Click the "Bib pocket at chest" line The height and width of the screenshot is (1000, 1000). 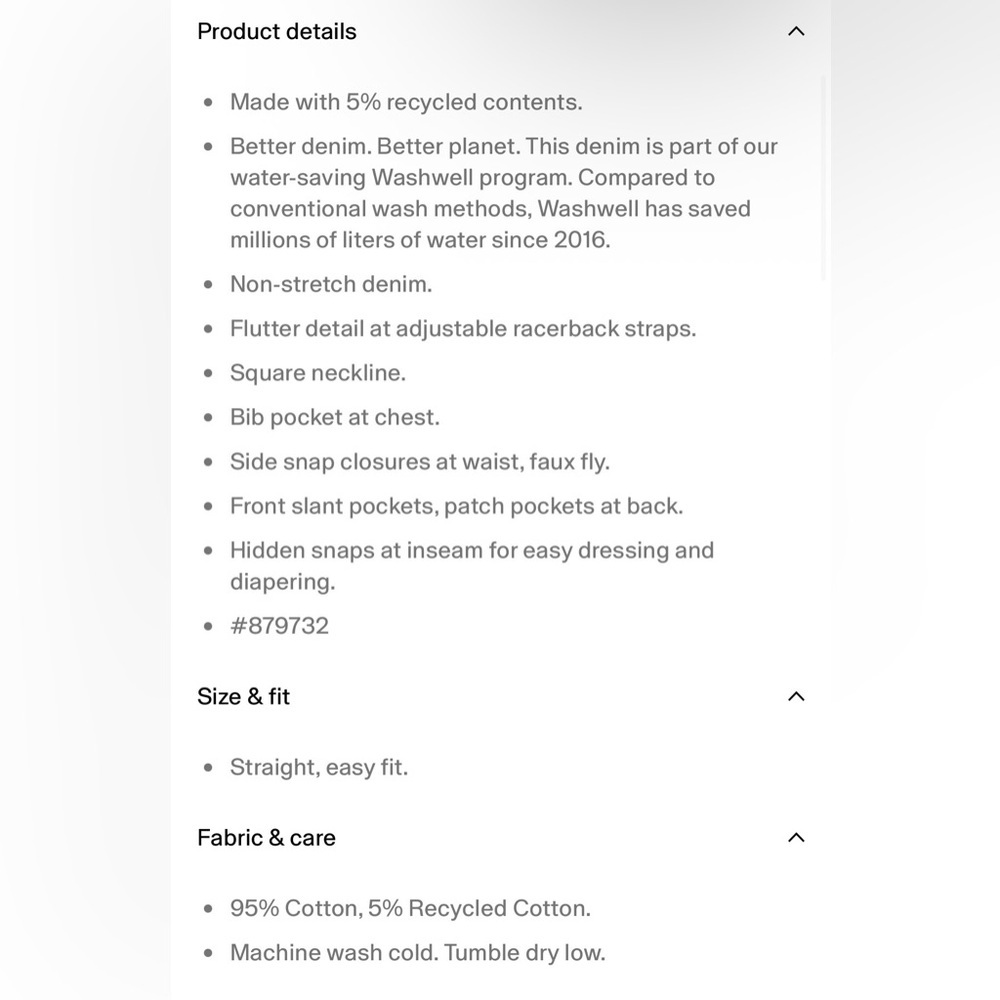click(335, 417)
